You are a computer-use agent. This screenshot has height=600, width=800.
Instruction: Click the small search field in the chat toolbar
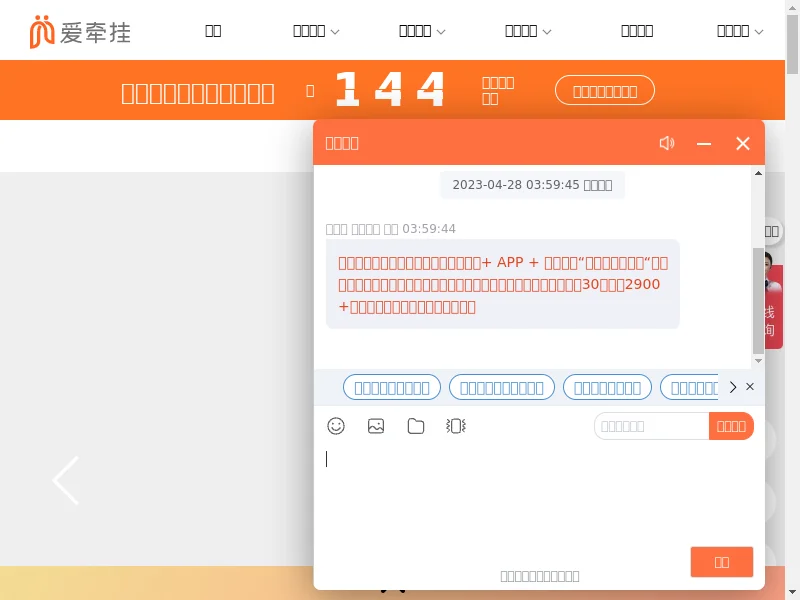pyautogui.click(x=652, y=426)
